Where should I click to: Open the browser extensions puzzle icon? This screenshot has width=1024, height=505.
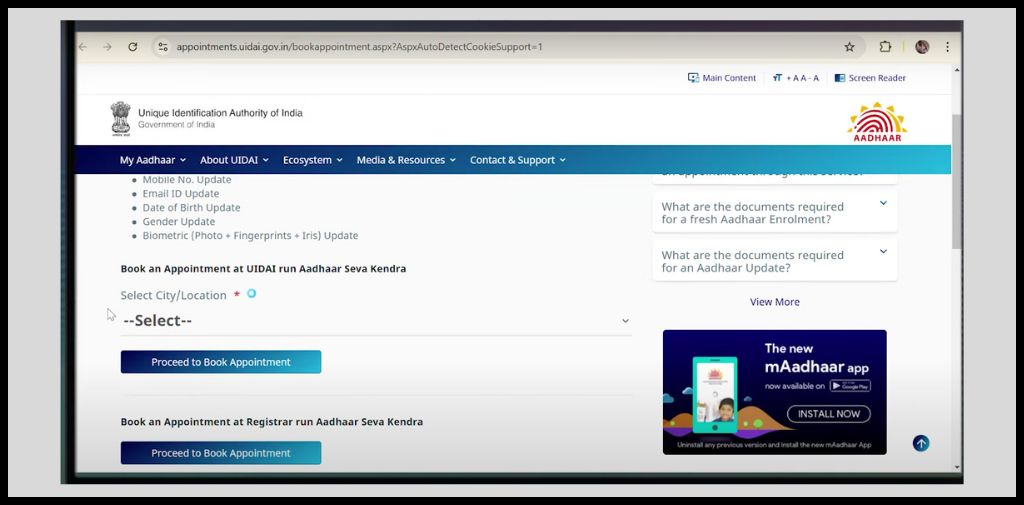click(885, 47)
